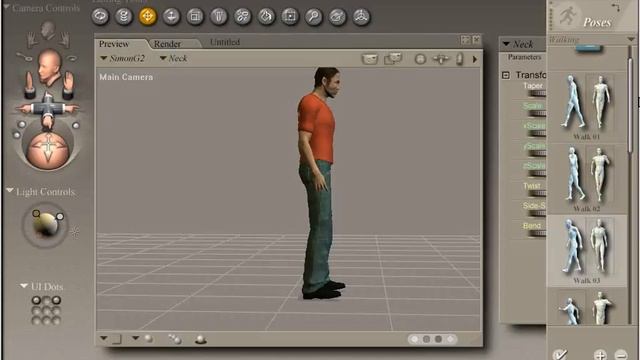Click the third UI dot in the top row
640x360 pixels.
(56, 300)
